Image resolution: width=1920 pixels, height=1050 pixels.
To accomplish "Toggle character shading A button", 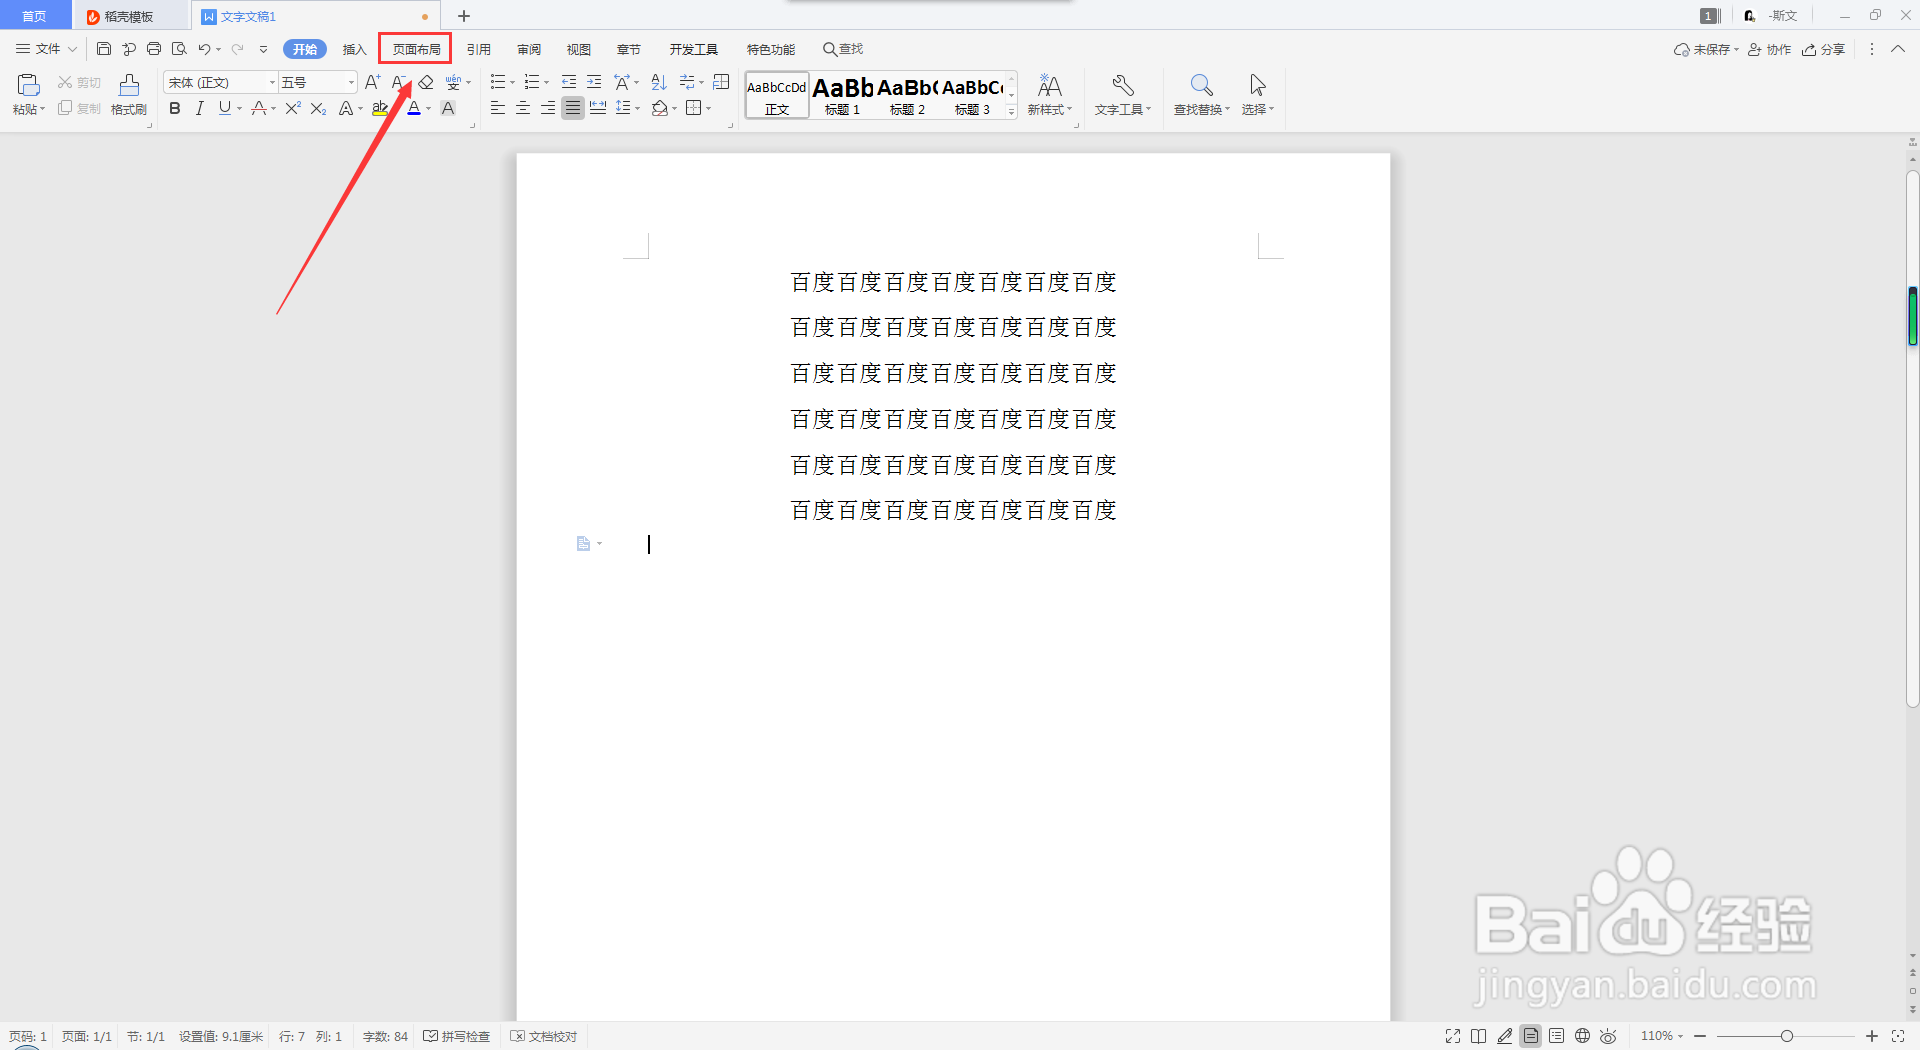I will (448, 108).
